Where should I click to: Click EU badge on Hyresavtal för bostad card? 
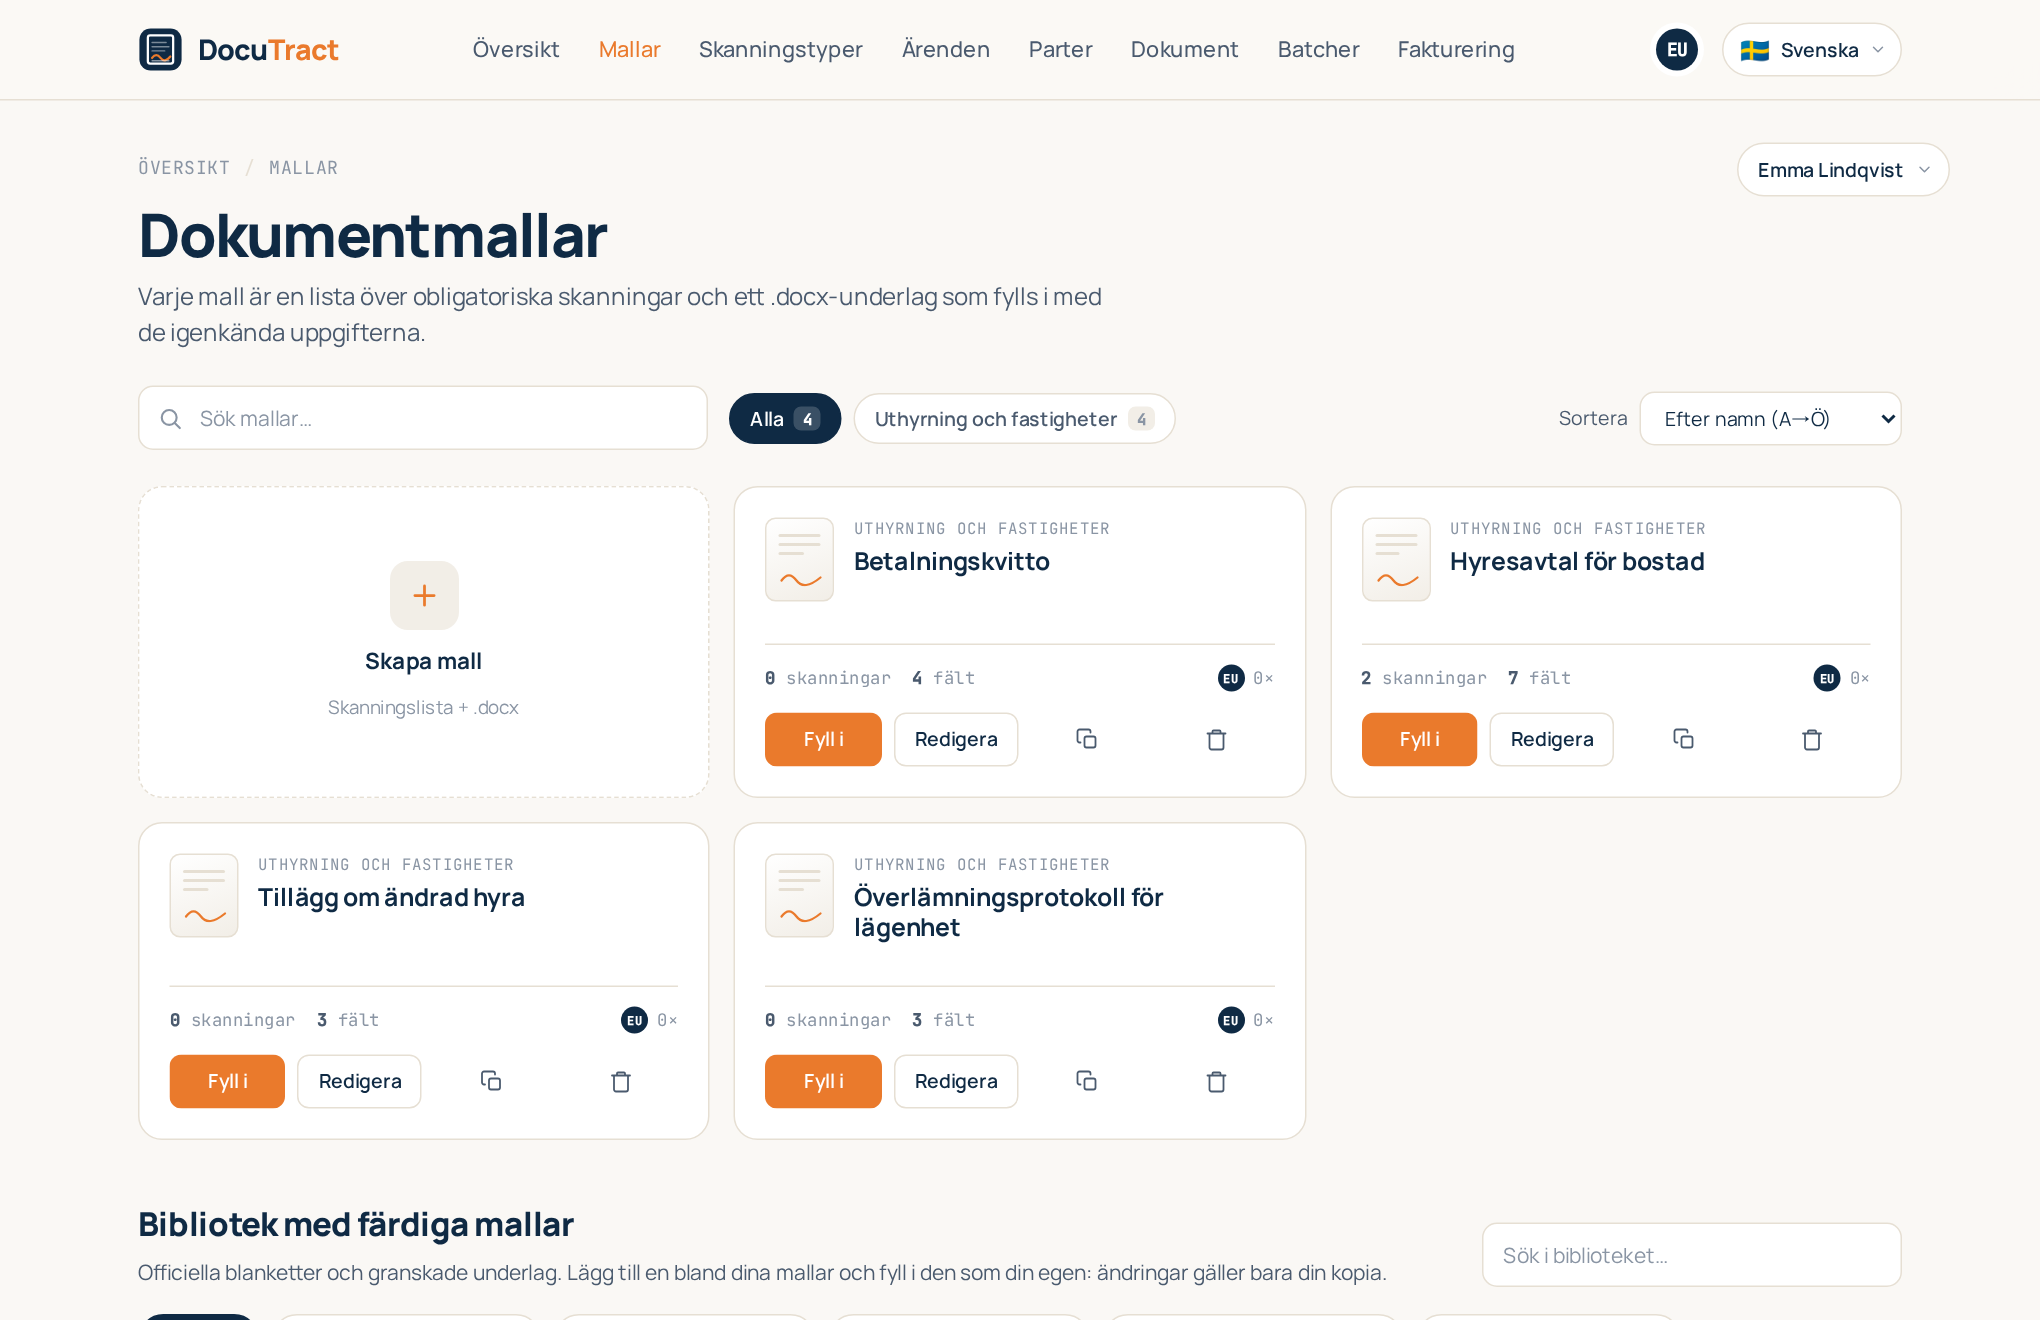point(1827,678)
